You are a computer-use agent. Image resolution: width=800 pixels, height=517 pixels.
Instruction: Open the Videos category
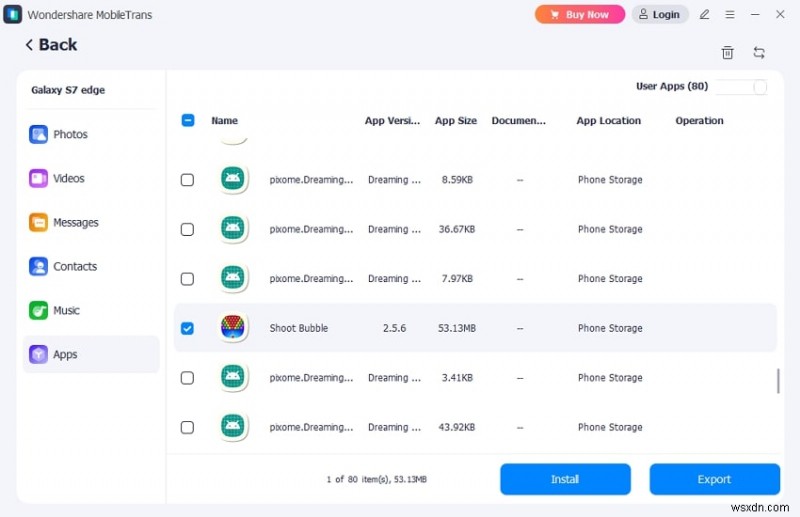[x=91, y=178]
